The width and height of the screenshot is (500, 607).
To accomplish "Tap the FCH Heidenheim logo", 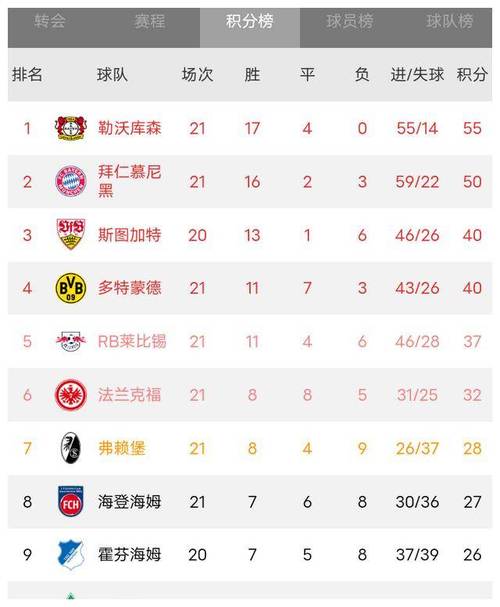I will coord(71,501).
